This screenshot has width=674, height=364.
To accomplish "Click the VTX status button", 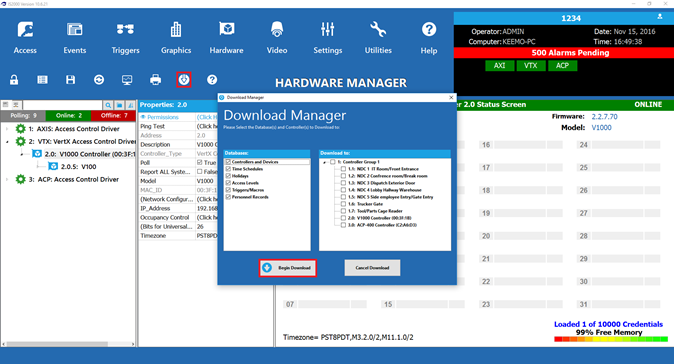I will click(x=531, y=65).
